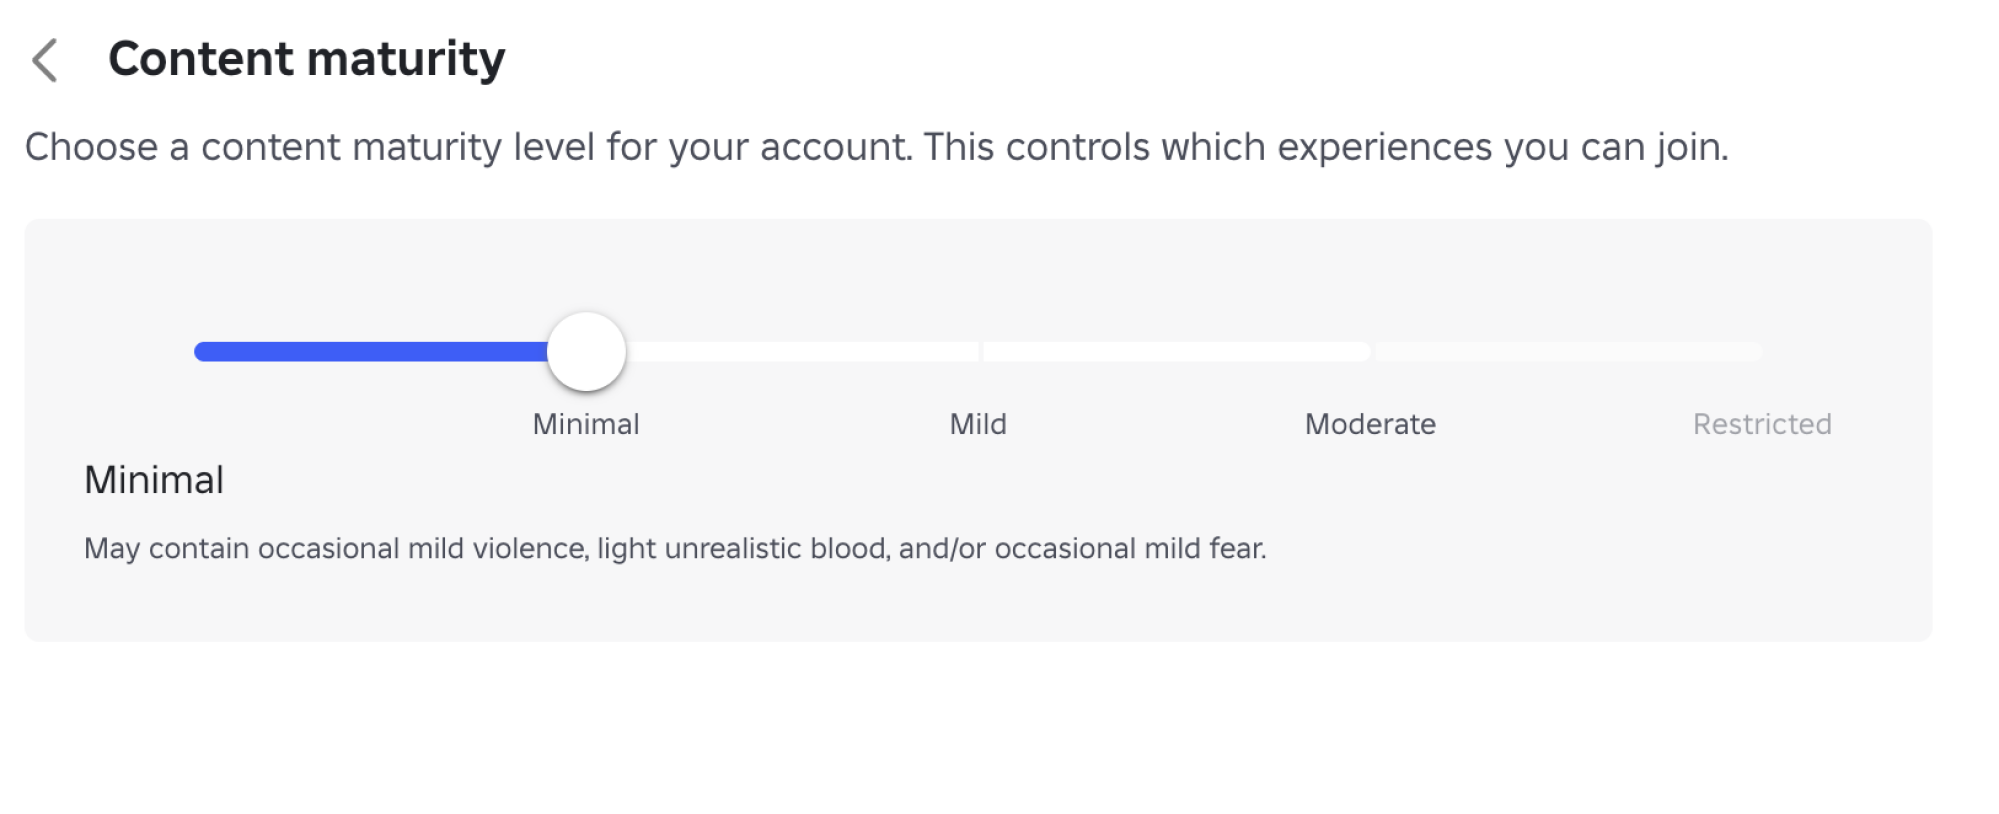
Task: Click the Restricted label under the slider
Action: (1761, 423)
